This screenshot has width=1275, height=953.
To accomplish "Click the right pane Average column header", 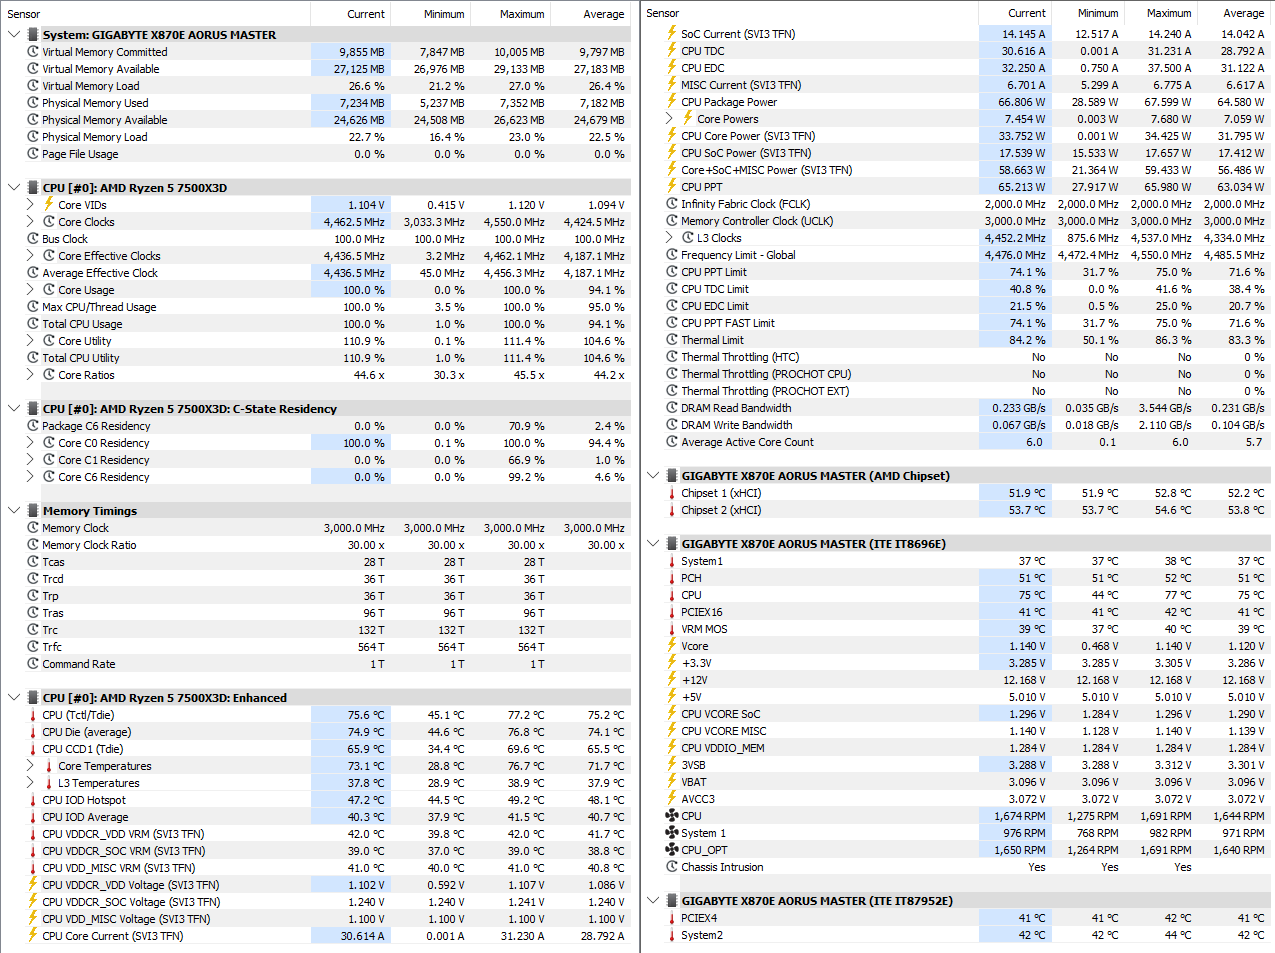I will tap(1243, 13).
